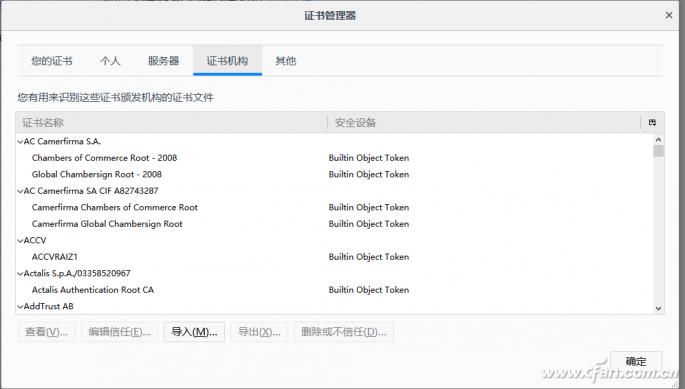The width and height of the screenshot is (685, 389).
Task: Switch to the 您的证书 tab
Action: point(52,61)
